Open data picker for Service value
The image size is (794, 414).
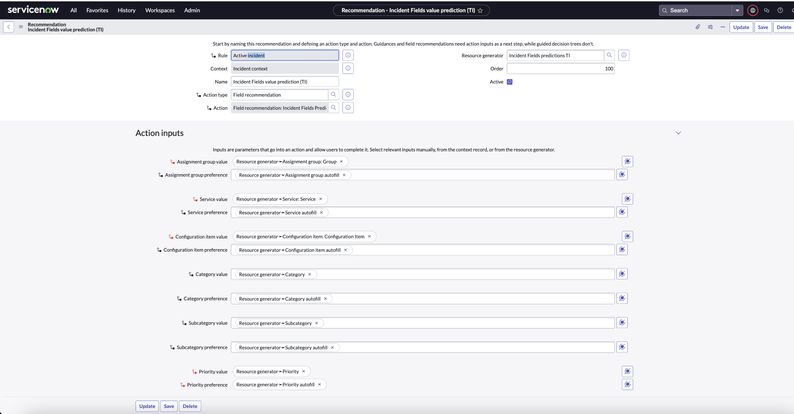click(627, 199)
